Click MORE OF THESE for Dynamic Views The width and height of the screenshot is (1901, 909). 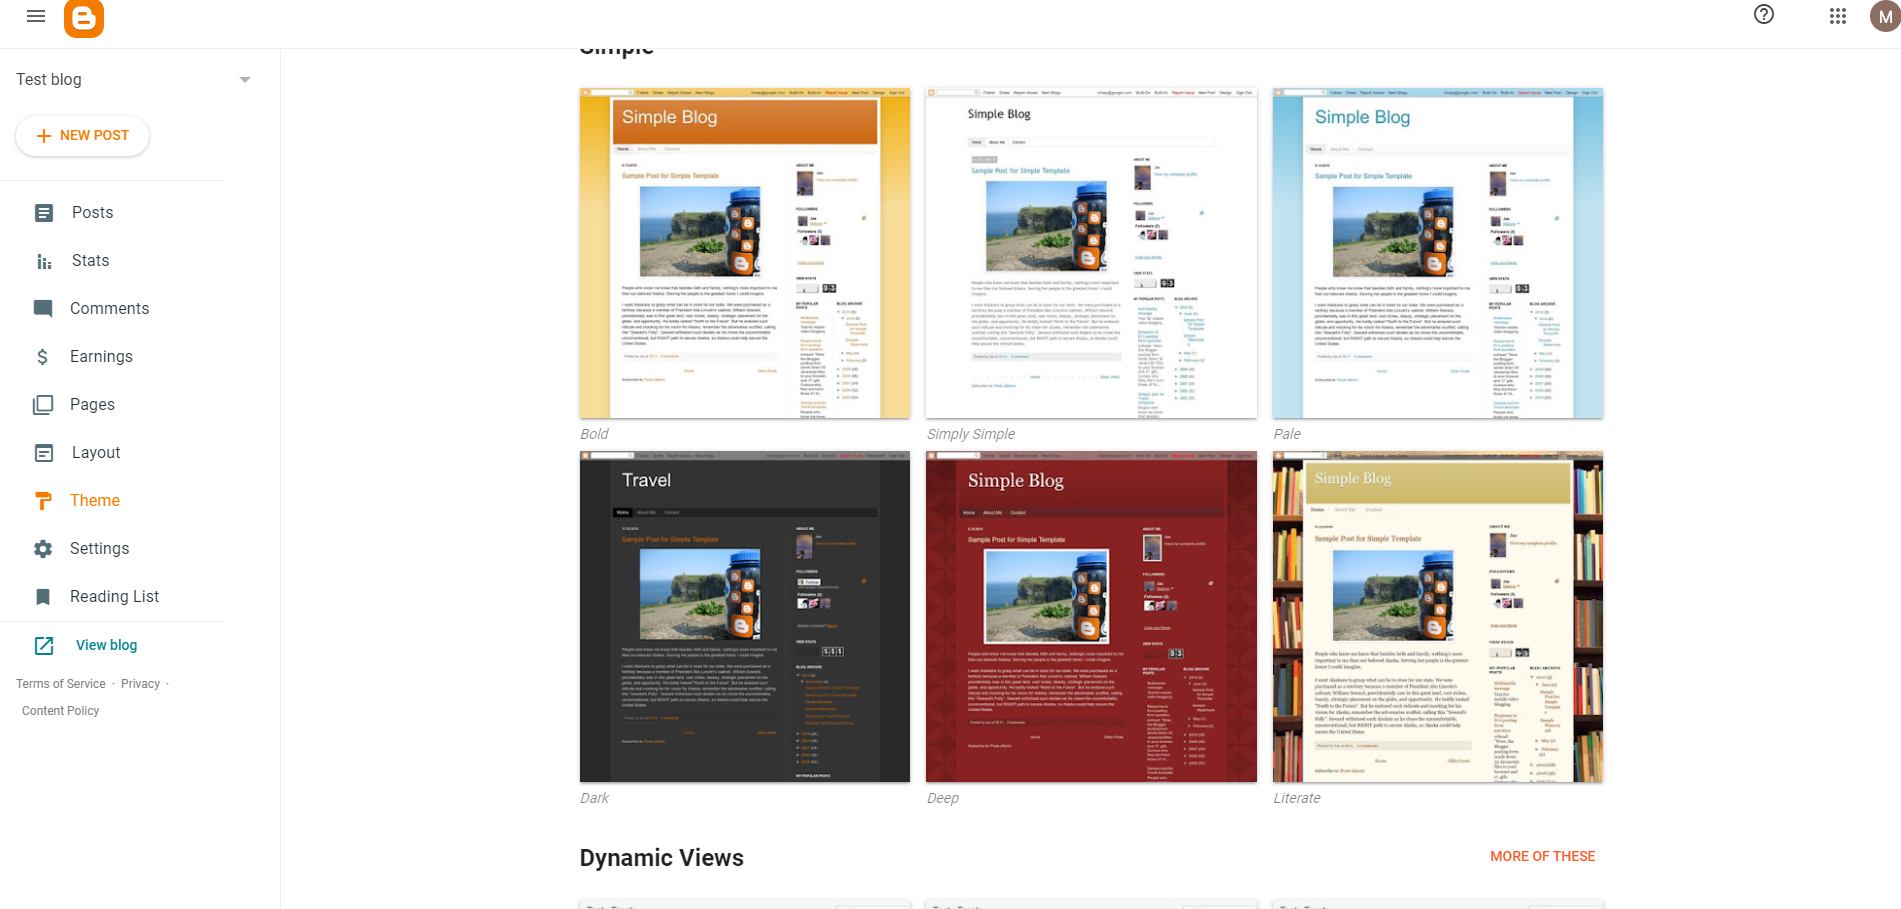click(x=1542, y=856)
